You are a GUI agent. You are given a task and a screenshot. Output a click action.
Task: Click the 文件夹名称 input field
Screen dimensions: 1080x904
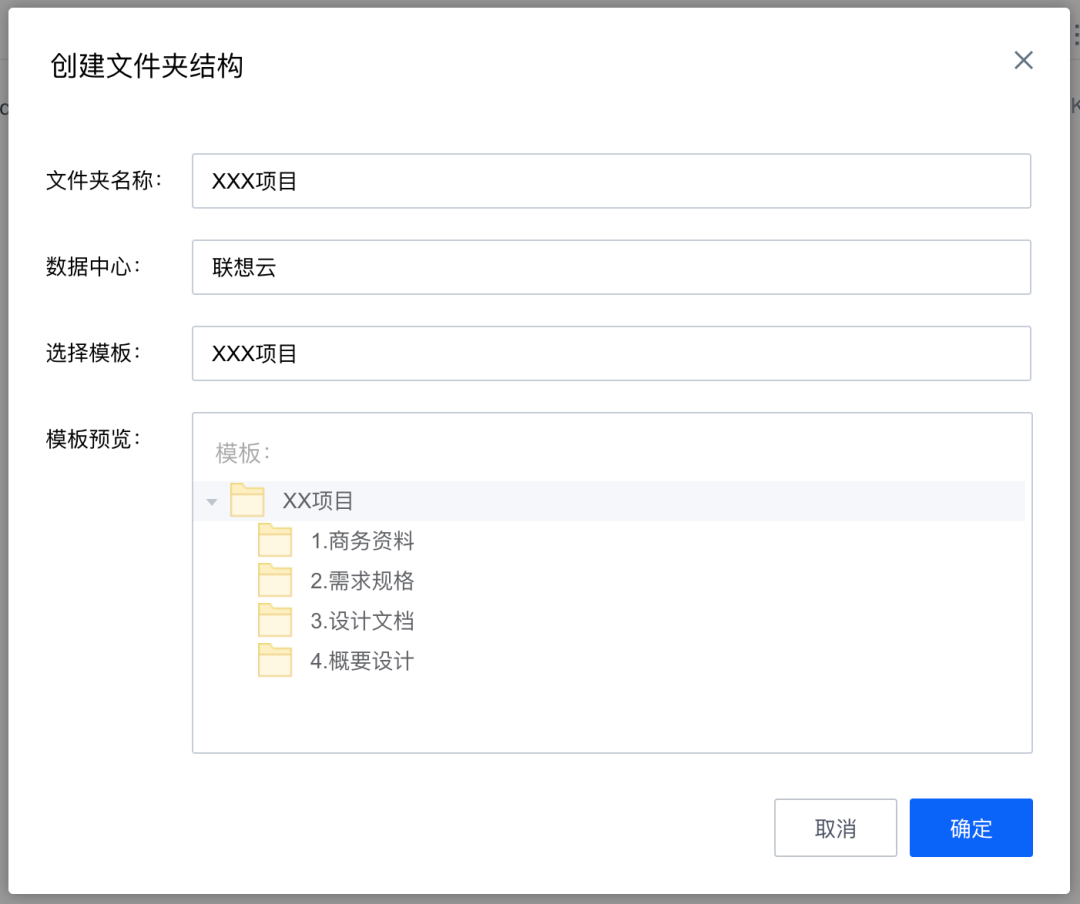click(611, 181)
